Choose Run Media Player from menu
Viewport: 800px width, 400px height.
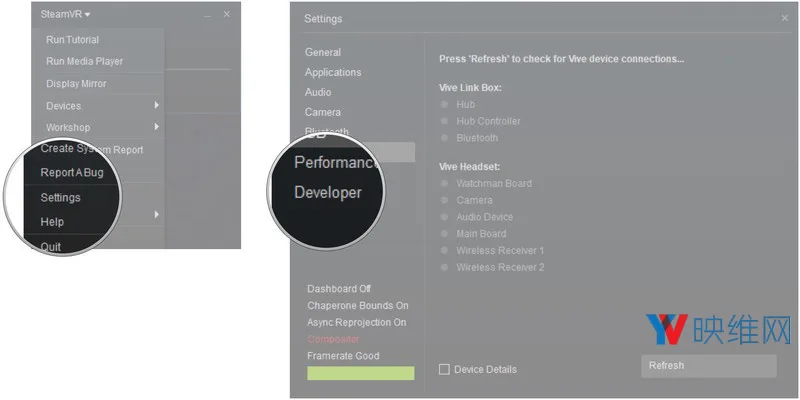[85, 61]
